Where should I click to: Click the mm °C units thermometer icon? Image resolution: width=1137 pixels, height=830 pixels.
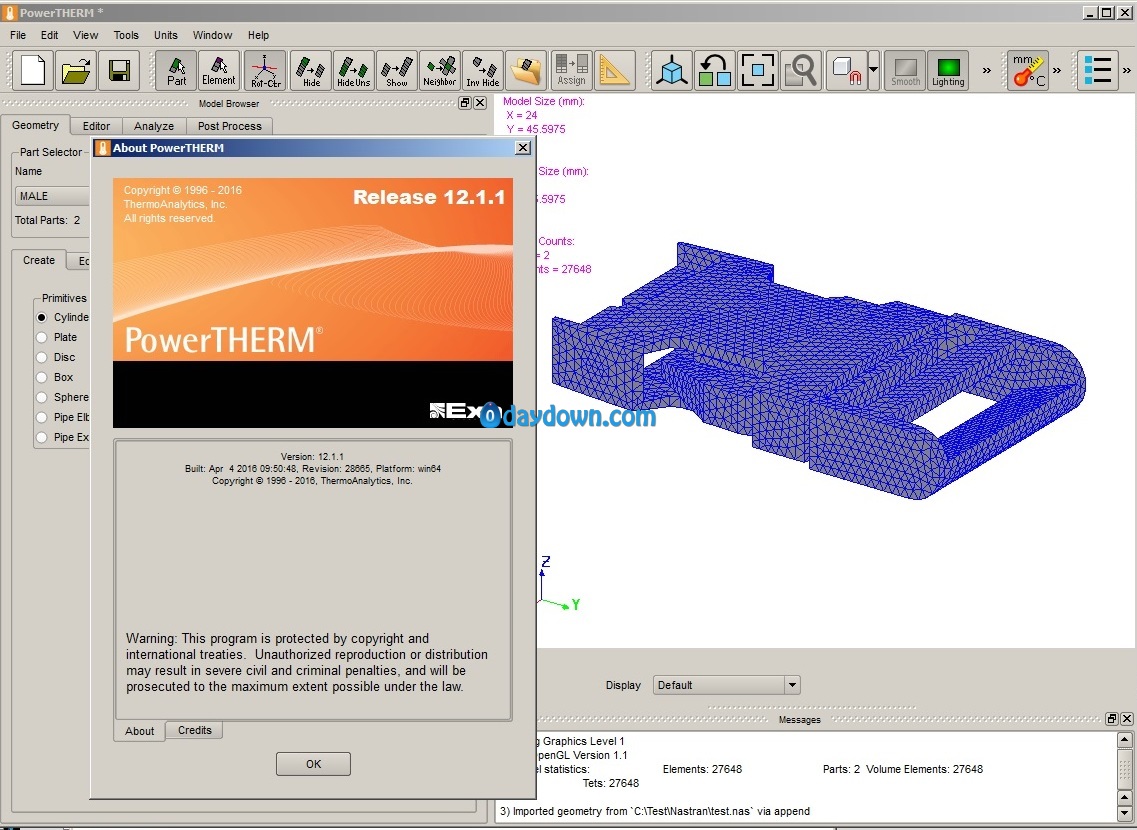1028,70
